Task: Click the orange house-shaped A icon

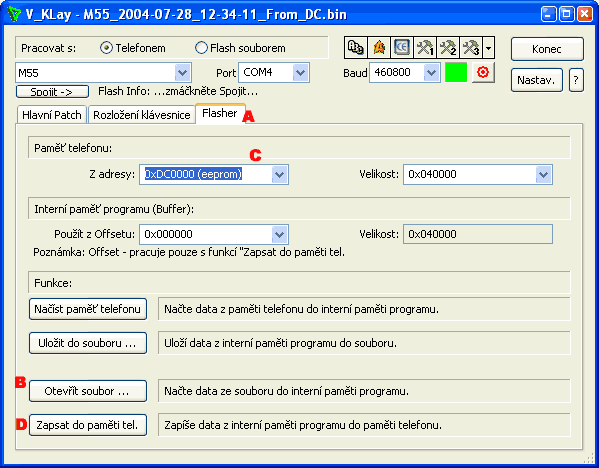Action: click(x=379, y=48)
